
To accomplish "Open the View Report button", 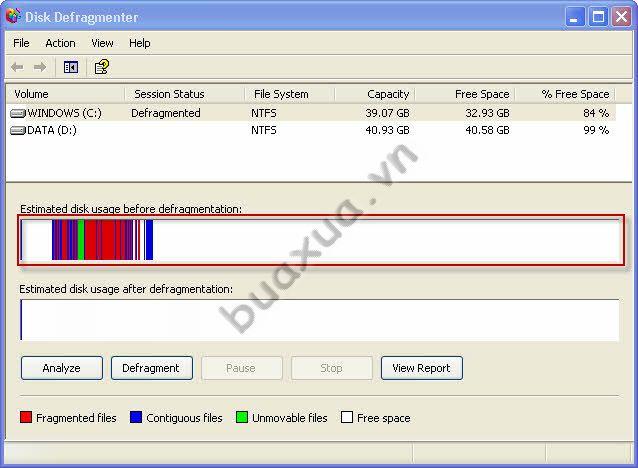I will point(422,368).
